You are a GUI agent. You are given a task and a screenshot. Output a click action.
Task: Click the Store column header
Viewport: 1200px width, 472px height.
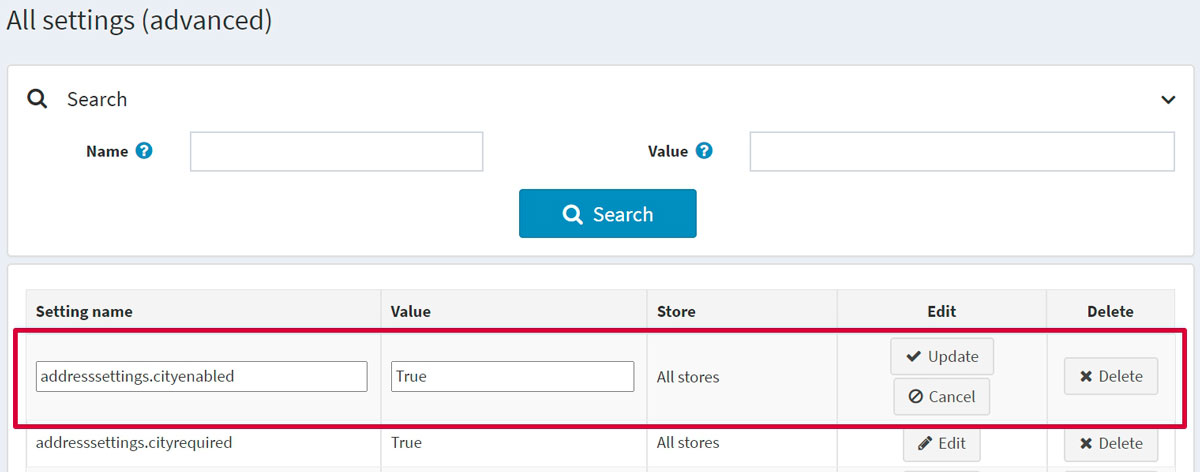[x=676, y=311]
